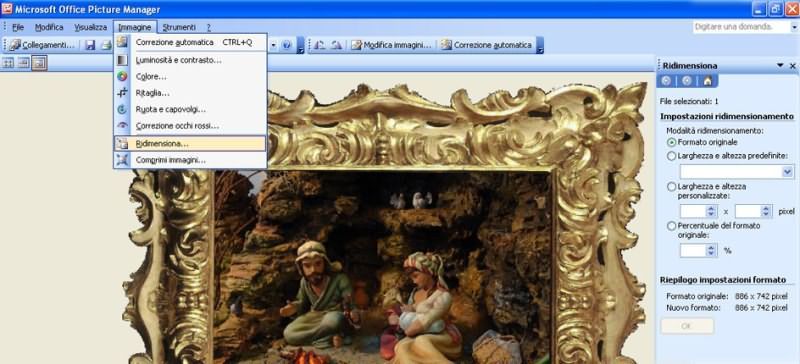
Task: Click the Modifica immagini... button
Action: (392, 45)
